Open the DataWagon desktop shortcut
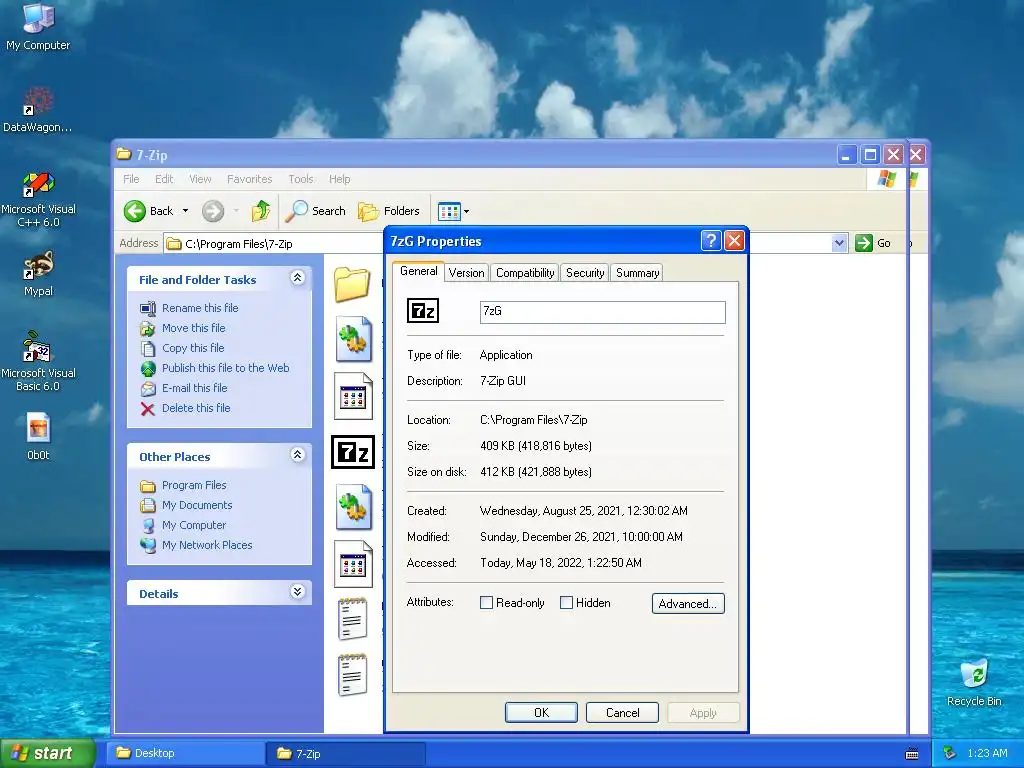Viewport: 1024px width, 768px height. coord(38,109)
